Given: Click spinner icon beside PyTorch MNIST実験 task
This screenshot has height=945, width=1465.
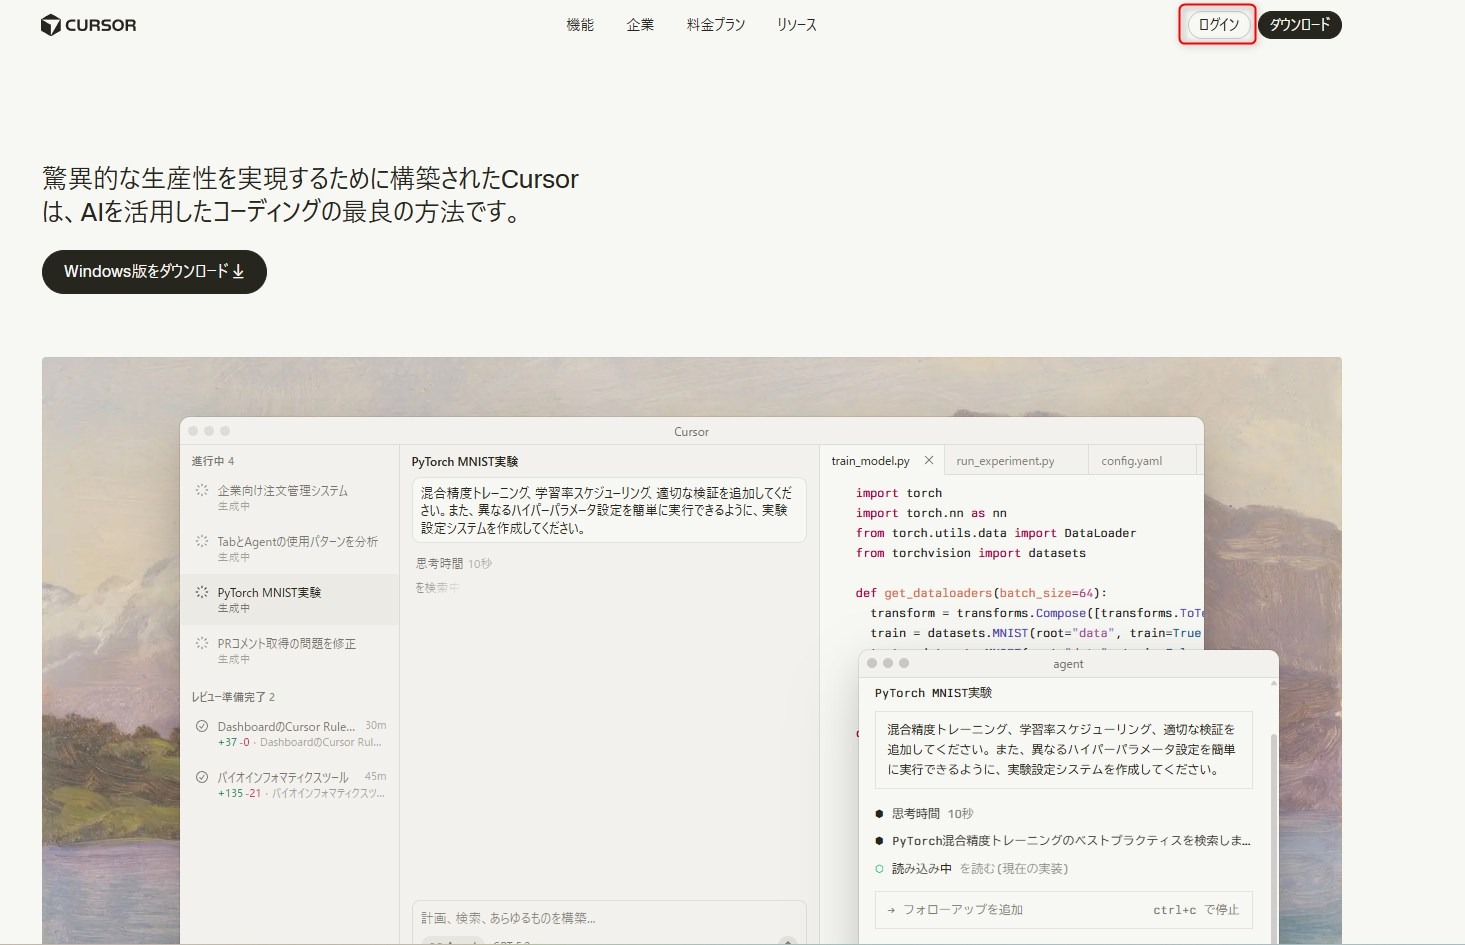Looking at the screenshot, I should pyautogui.click(x=202, y=593).
